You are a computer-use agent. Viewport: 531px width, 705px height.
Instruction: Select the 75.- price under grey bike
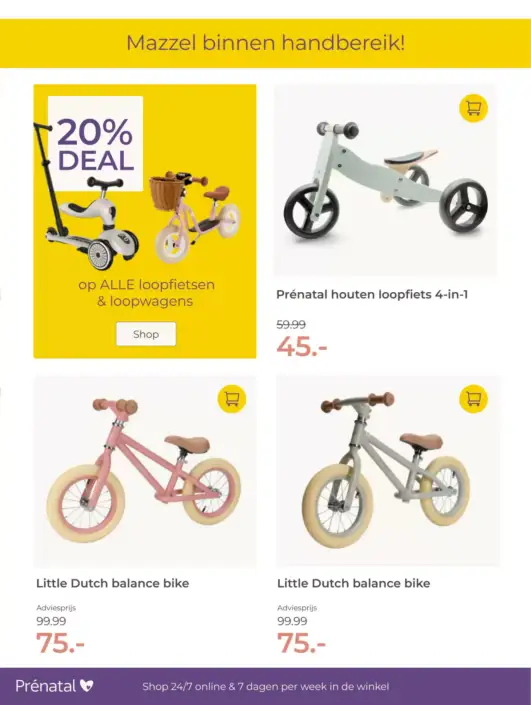(301, 643)
